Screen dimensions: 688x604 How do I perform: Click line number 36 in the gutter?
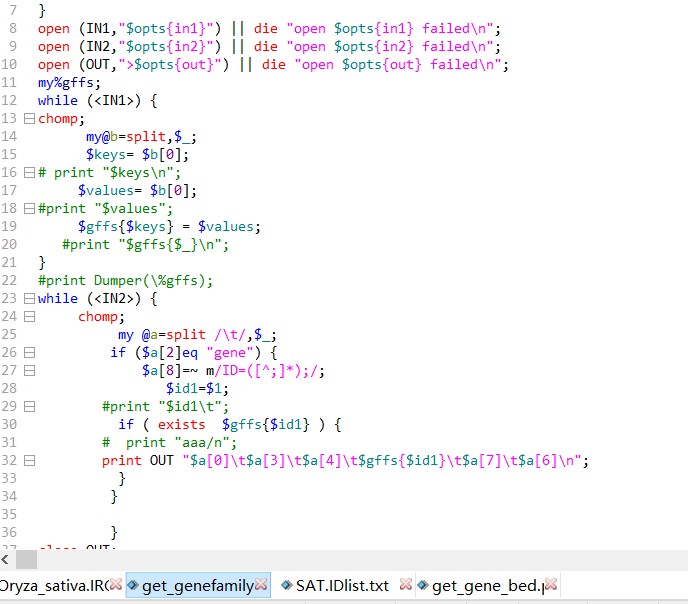[9, 532]
